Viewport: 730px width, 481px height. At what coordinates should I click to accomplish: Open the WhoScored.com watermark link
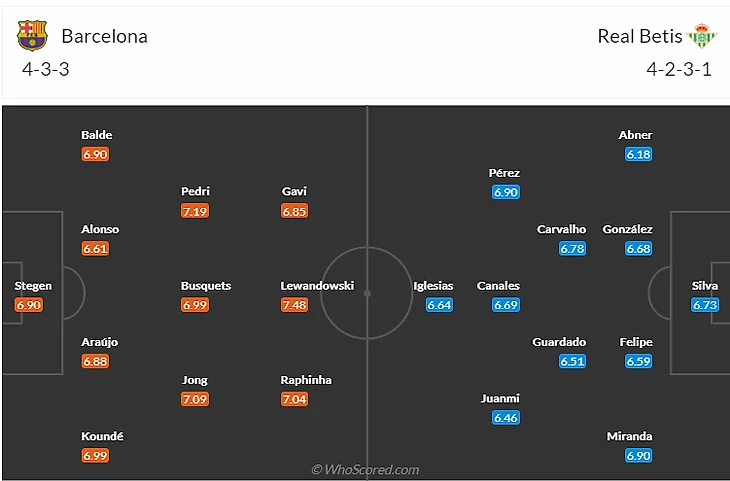(366, 469)
